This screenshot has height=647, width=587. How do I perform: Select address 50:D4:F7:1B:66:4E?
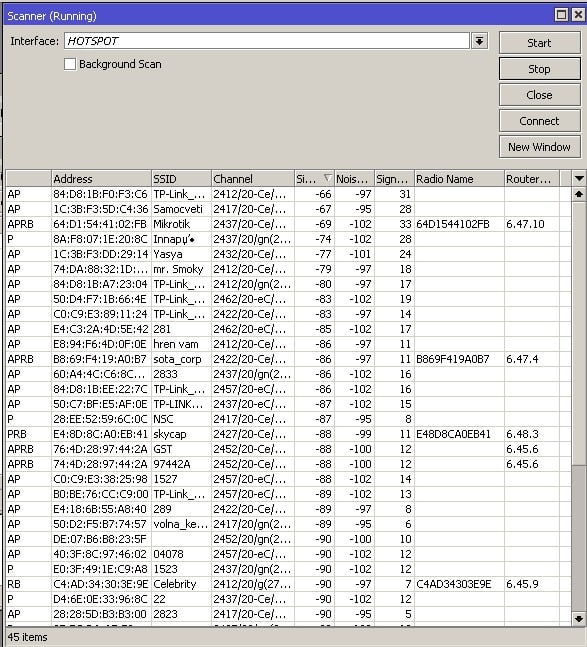tap(100, 299)
